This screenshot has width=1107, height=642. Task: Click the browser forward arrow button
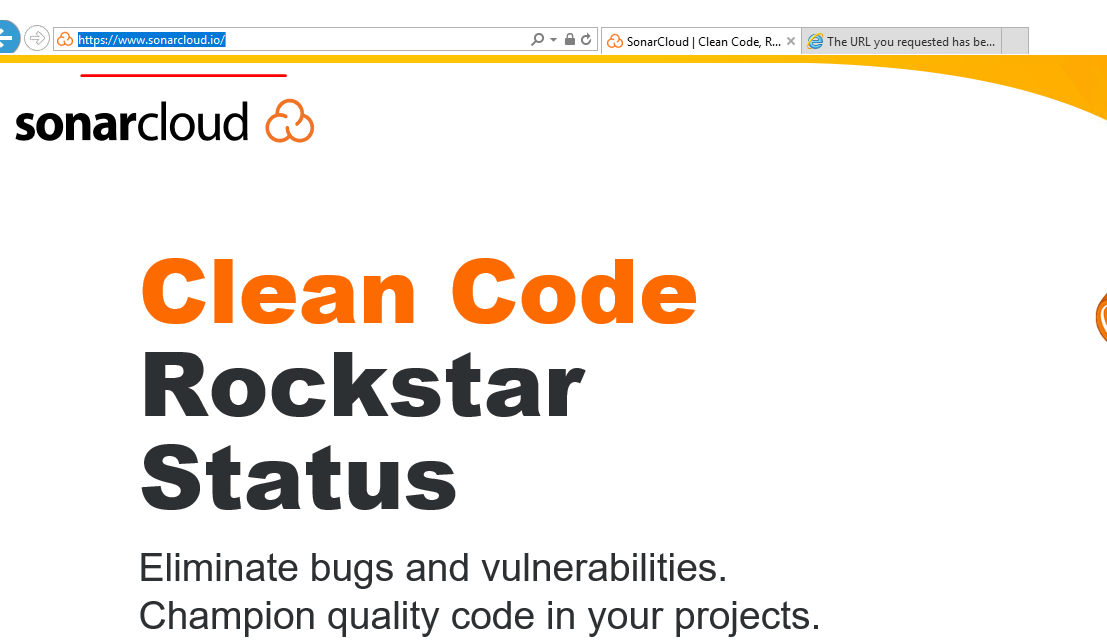[x=37, y=38]
